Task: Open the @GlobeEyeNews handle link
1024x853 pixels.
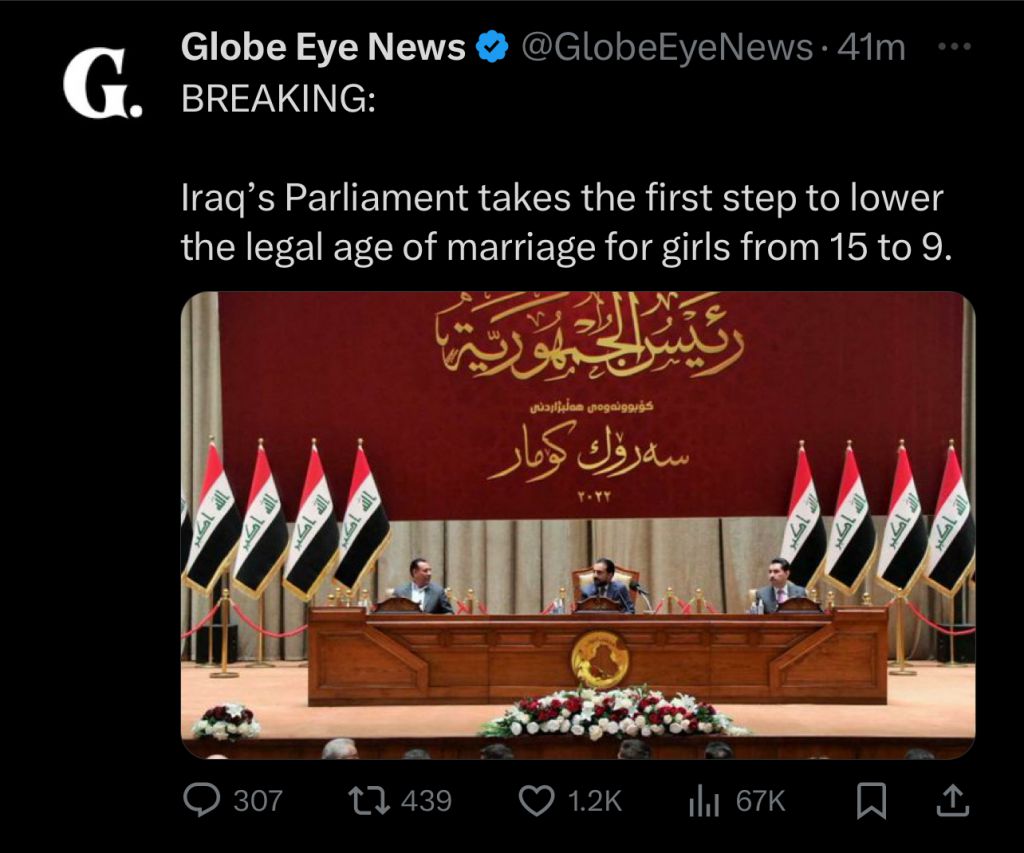Action: [x=666, y=47]
